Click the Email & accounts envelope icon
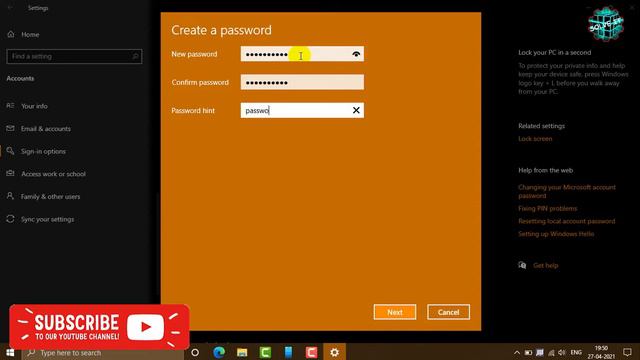Image resolution: width=640 pixels, height=360 pixels. (x=10, y=128)
